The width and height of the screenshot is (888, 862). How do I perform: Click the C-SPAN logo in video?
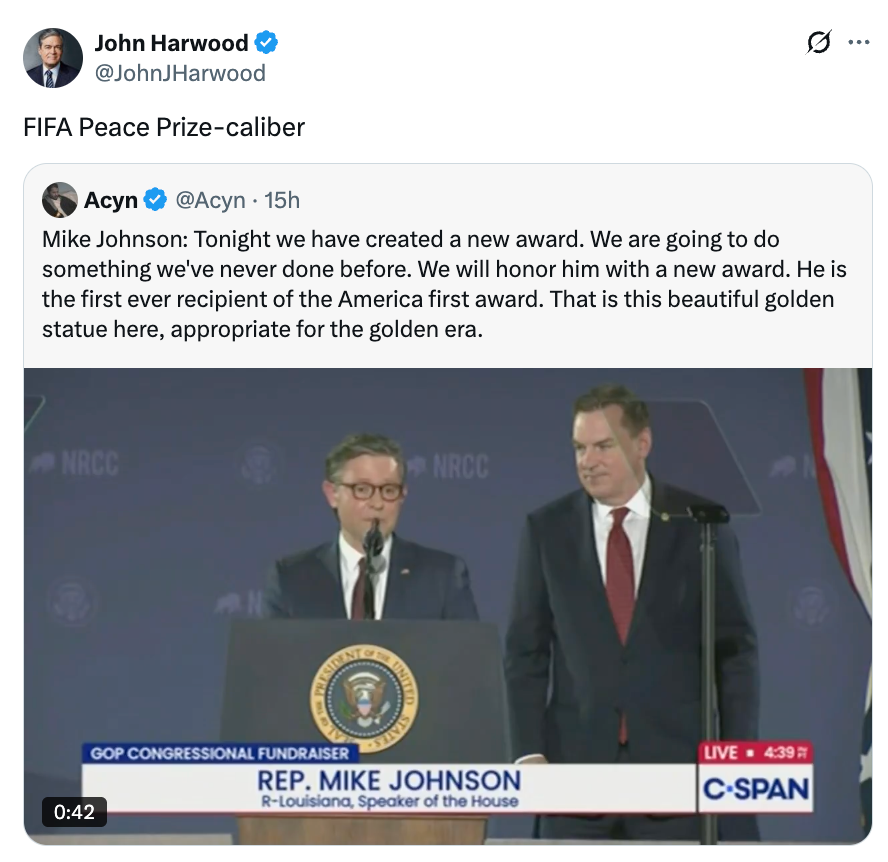pyautogui.click(x=756, y=790)
